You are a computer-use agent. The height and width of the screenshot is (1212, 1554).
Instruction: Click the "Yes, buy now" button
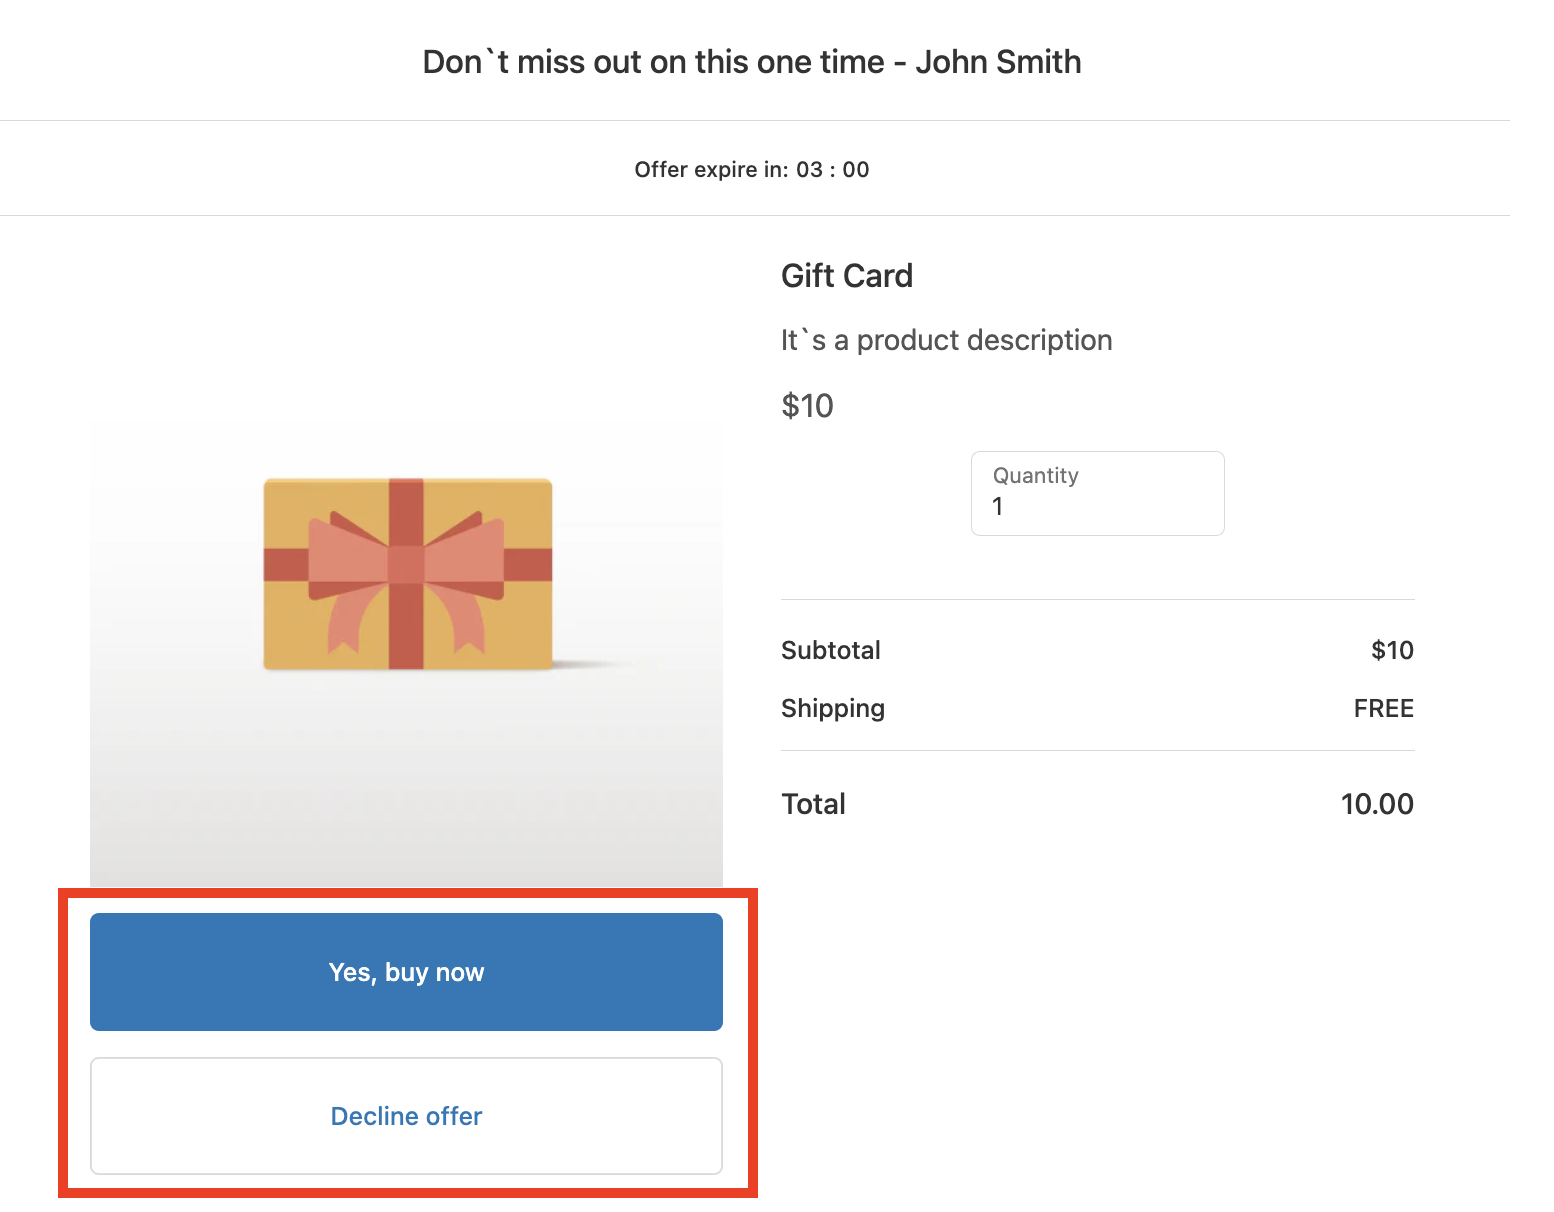[x=406, y=972]
